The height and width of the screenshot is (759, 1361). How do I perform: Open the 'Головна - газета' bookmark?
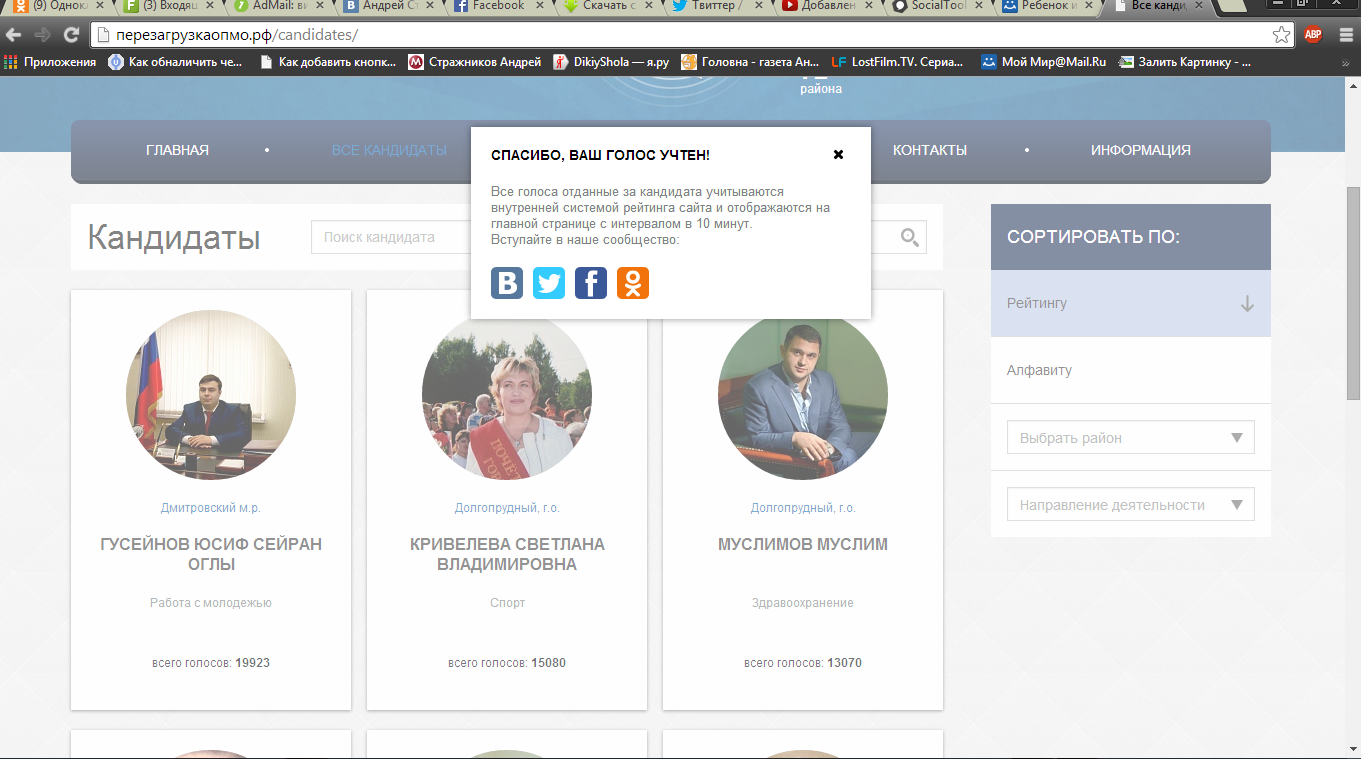(x=750, y=62)
